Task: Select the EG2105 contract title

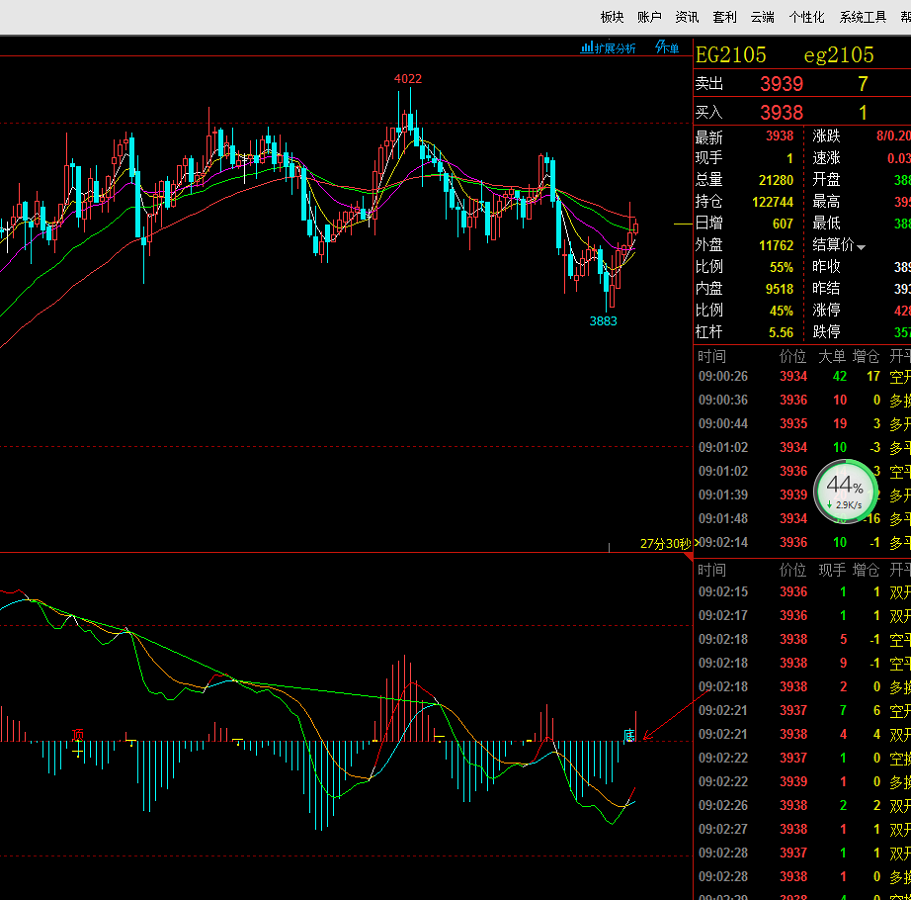Action: [731, 55]
